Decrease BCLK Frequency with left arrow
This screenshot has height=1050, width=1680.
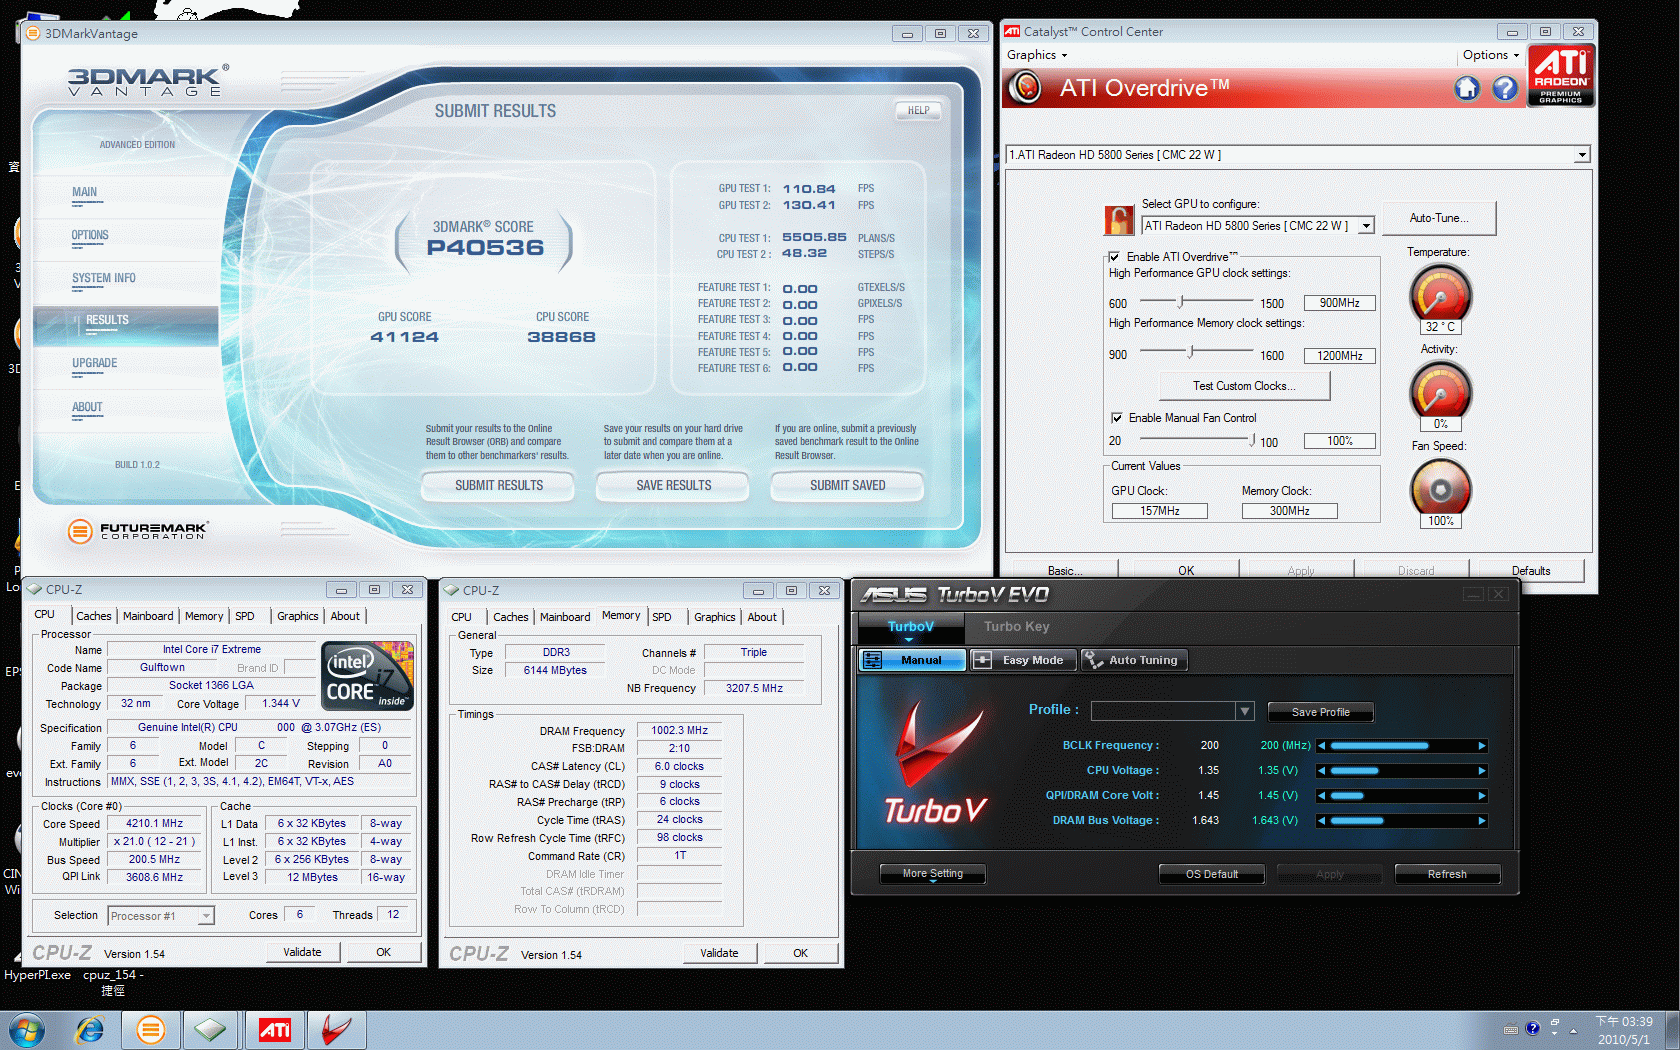click(1322, 746)
